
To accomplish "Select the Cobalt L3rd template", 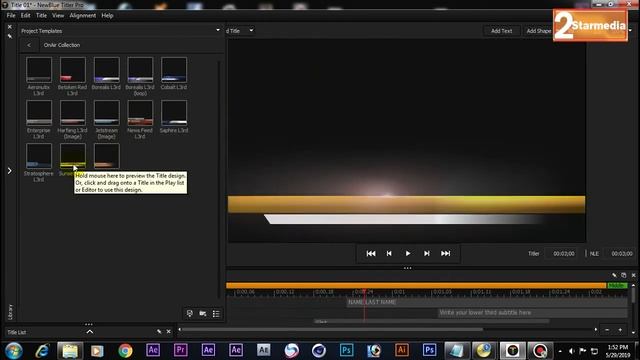I will point(174,70).
